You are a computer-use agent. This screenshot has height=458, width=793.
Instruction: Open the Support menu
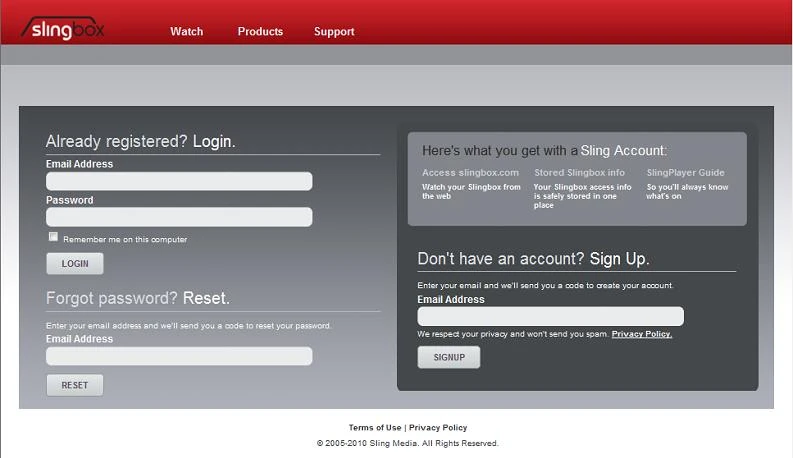[x=334, y=31]
